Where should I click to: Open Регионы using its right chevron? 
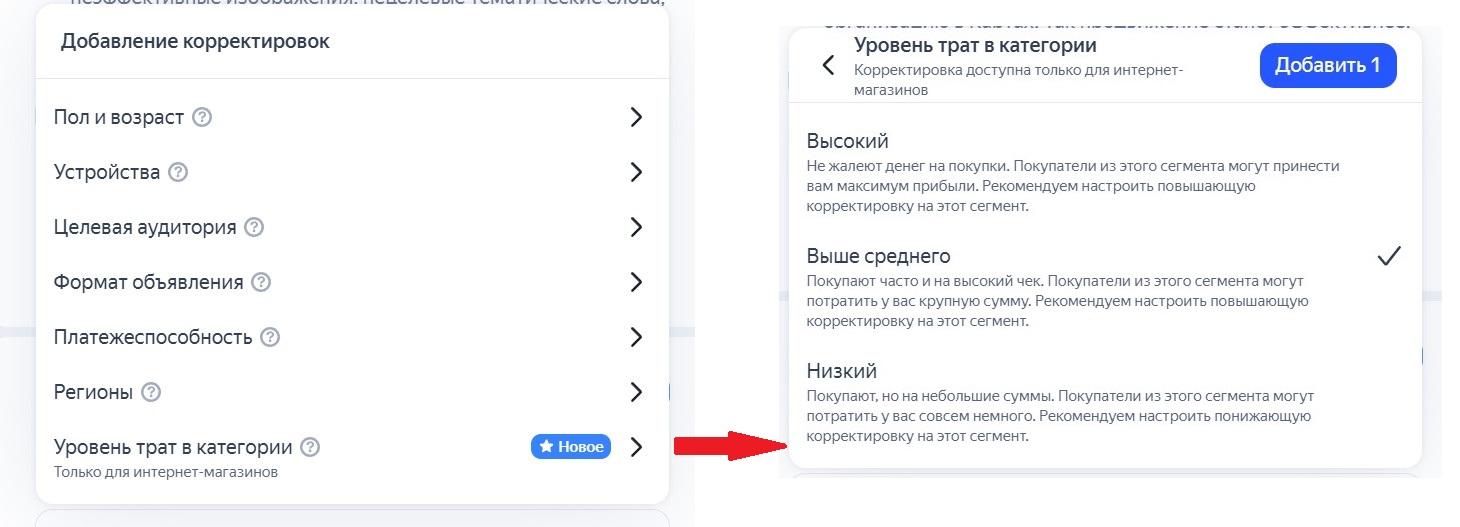pyautogui.click(x=636, y=392)
